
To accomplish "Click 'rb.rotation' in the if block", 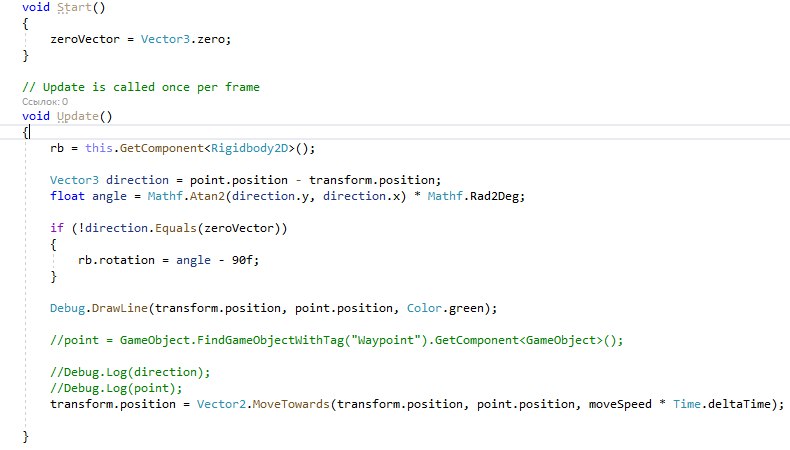I will click(x=116, y=260).
